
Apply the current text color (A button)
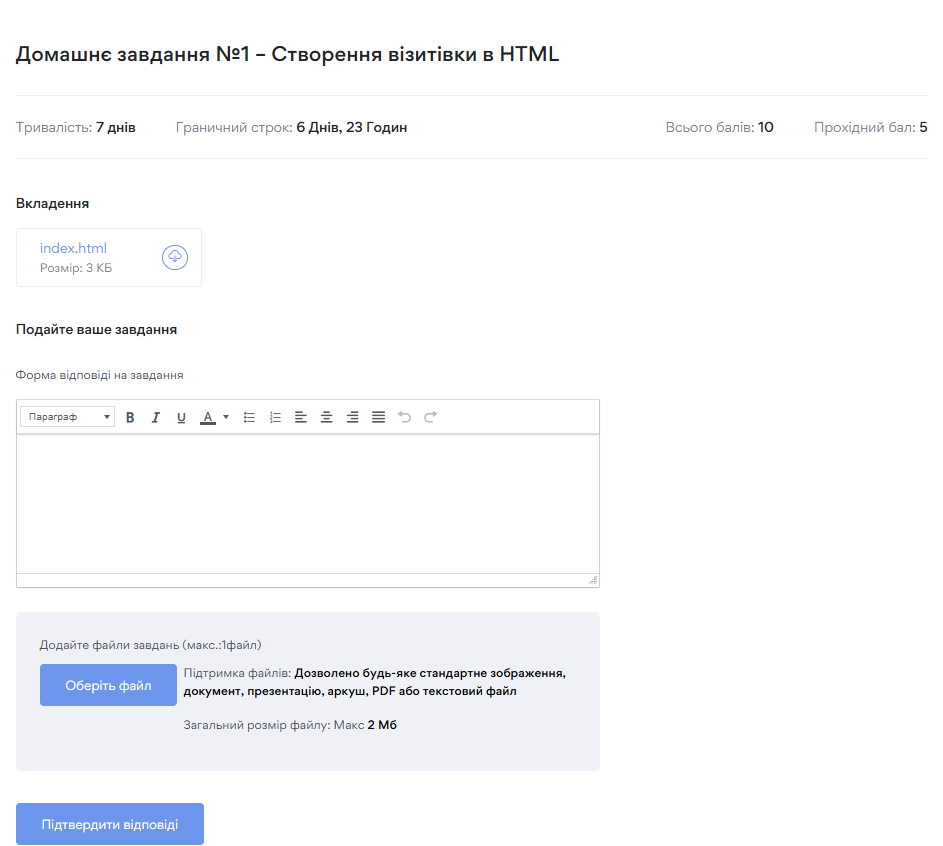click(x=208, y=417)
